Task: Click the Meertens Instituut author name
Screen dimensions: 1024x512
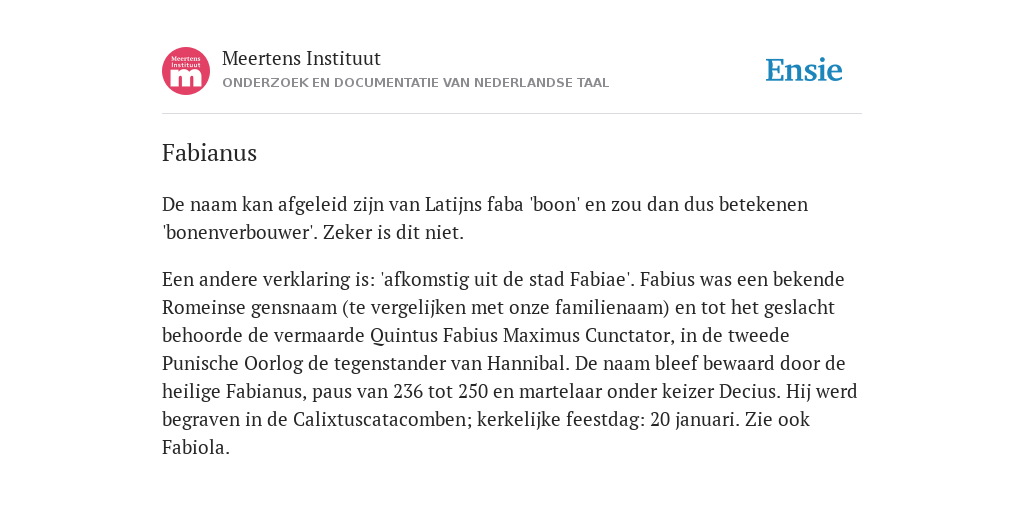Action: pos(301,58)
